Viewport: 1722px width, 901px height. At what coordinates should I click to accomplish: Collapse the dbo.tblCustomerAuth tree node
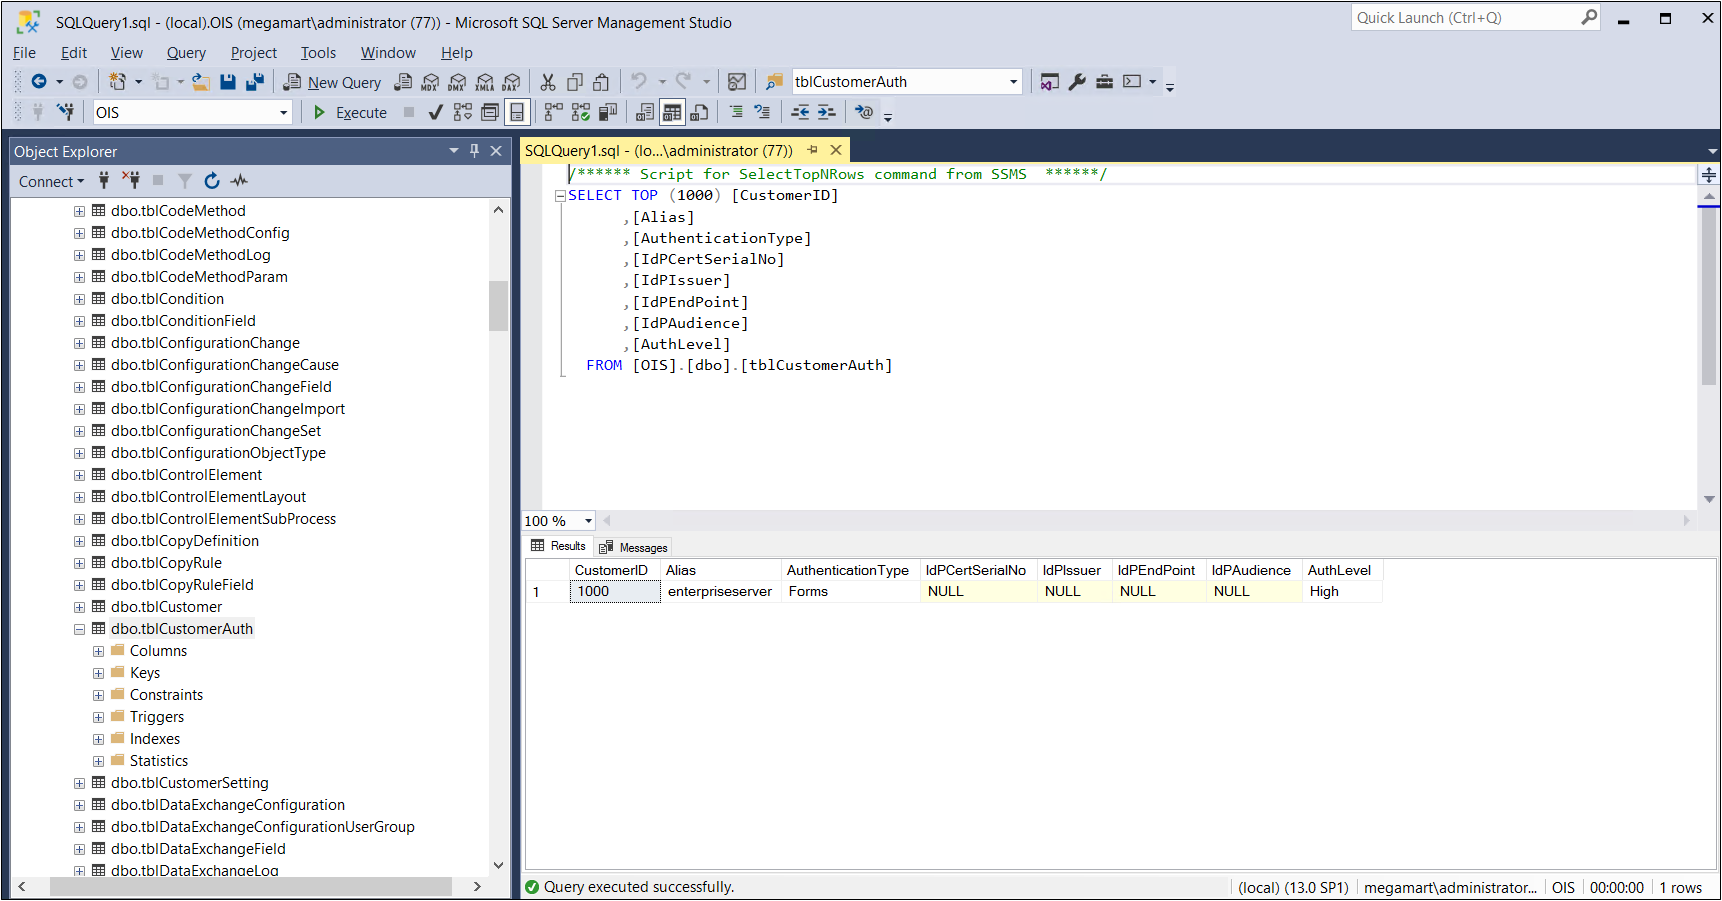[x=79, y=630]
